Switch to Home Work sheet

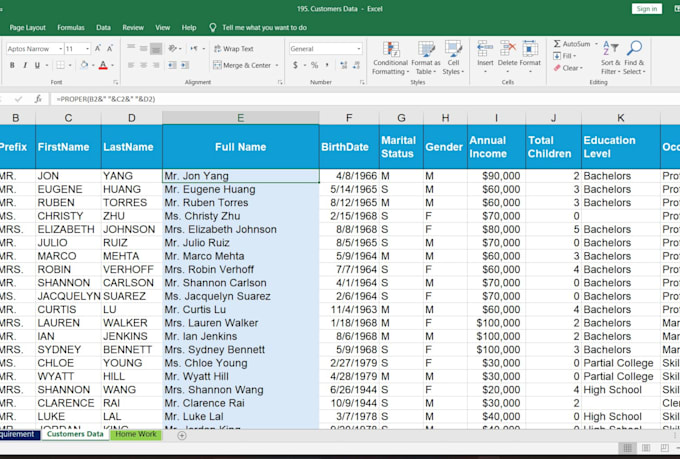[x=136, y=434]
